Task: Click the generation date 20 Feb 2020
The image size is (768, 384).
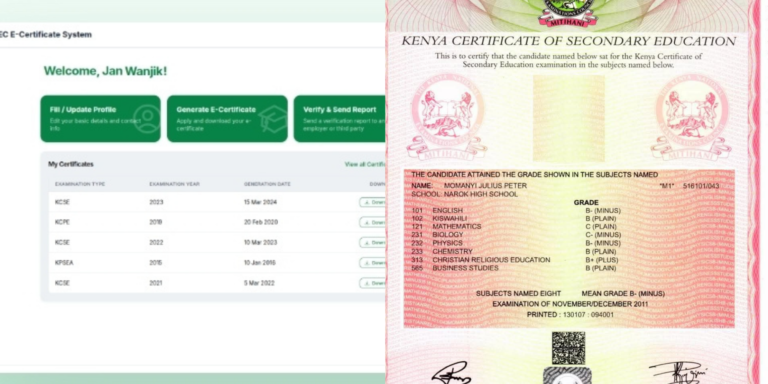Action: [x=261, y=222]
